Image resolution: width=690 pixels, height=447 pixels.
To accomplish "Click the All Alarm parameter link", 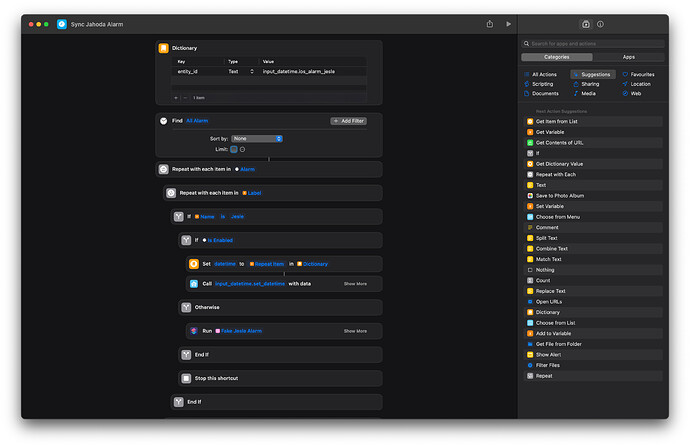I will click(x=197, y=121).
